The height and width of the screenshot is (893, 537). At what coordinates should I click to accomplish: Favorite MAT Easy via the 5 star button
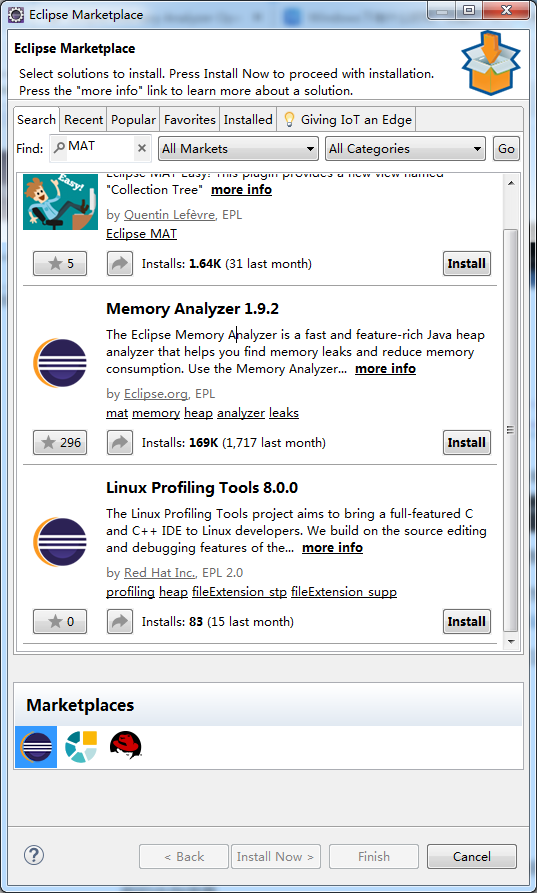[x=60, y=264]
